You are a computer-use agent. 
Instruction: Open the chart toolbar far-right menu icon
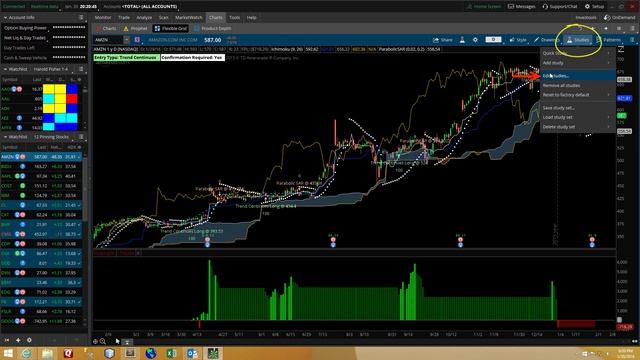632,40
